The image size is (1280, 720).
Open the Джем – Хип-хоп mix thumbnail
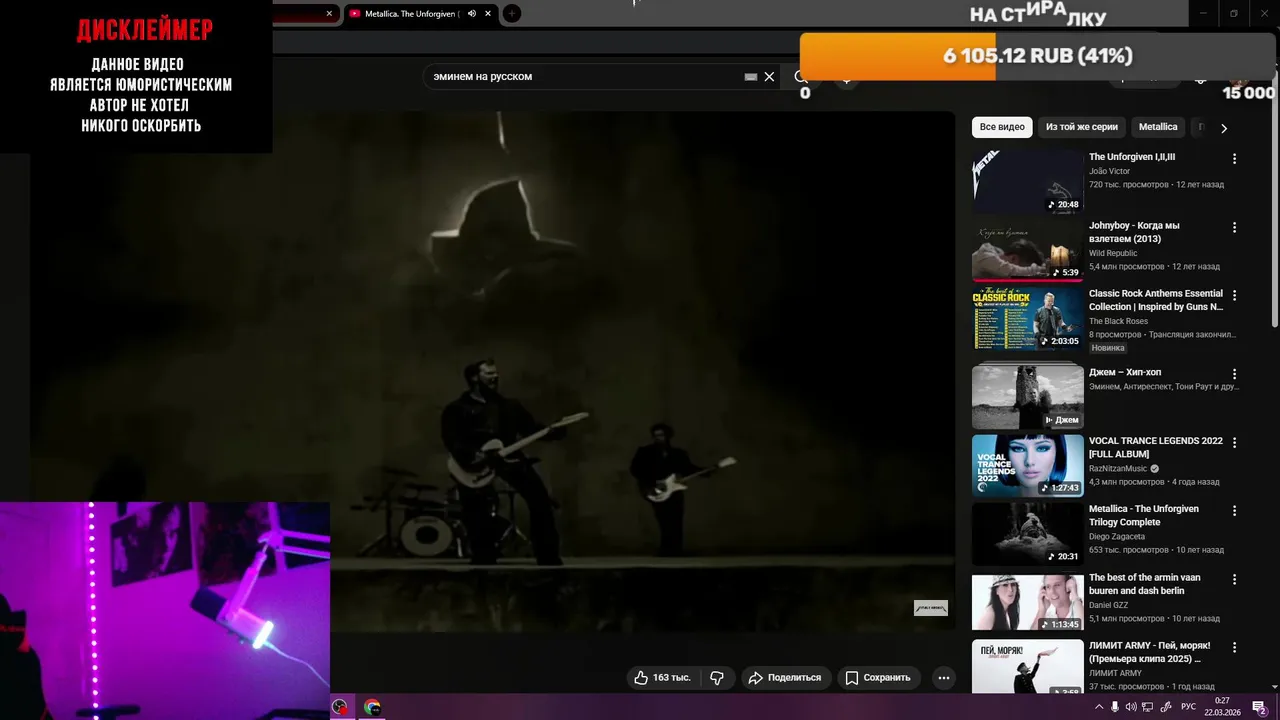(1028, 397)
